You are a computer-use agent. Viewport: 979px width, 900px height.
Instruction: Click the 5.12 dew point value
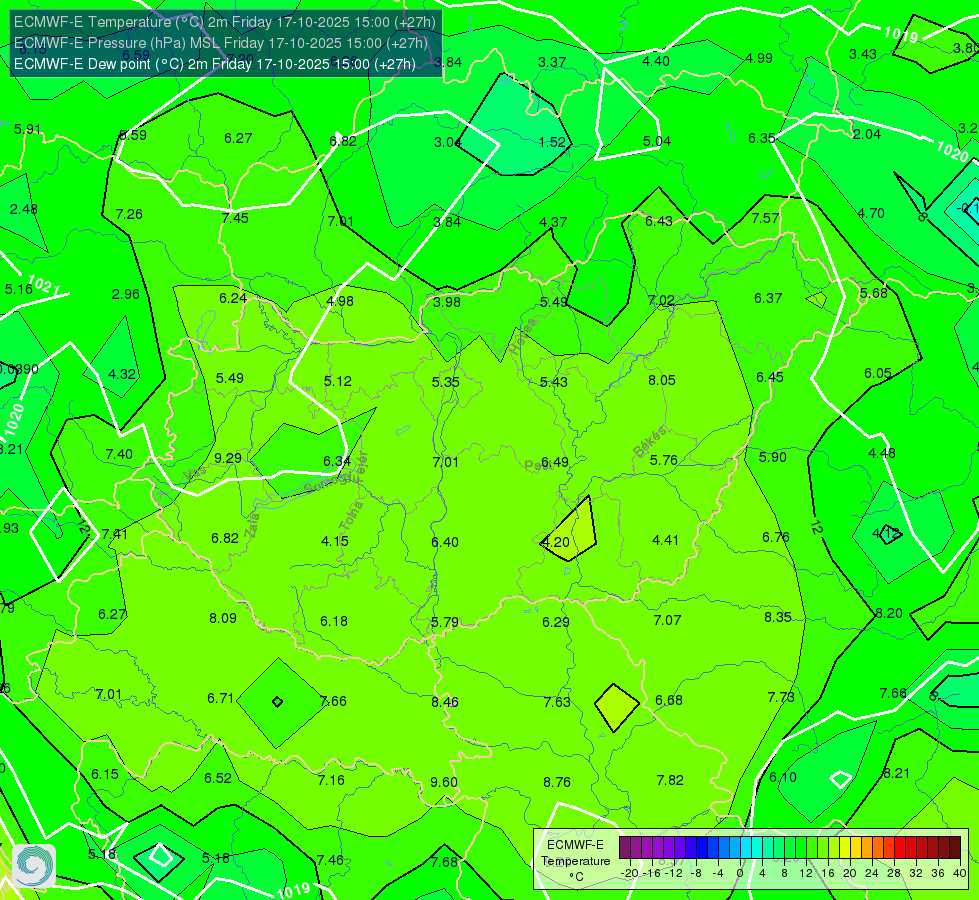pos(338,381)
